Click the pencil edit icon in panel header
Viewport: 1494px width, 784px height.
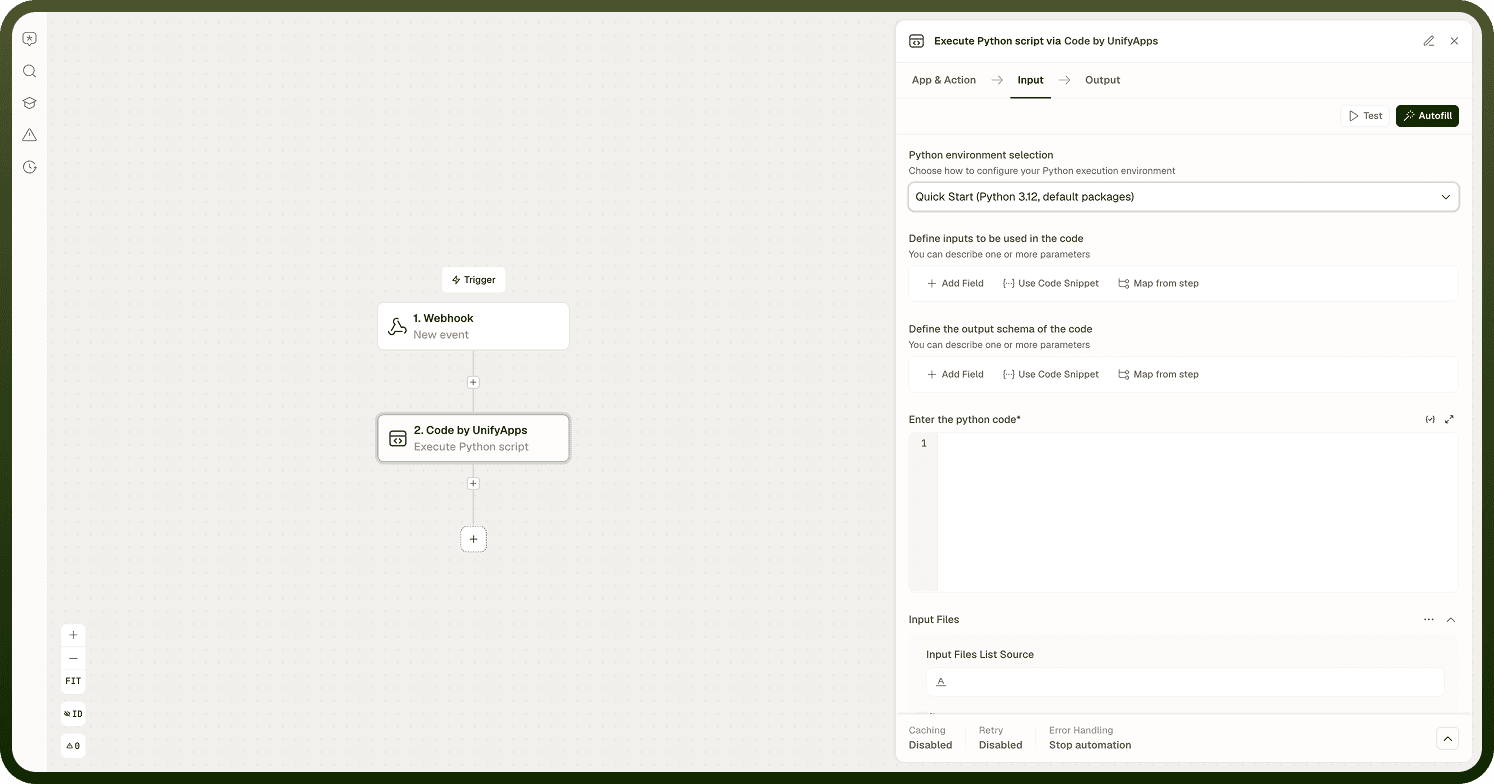1429,41
